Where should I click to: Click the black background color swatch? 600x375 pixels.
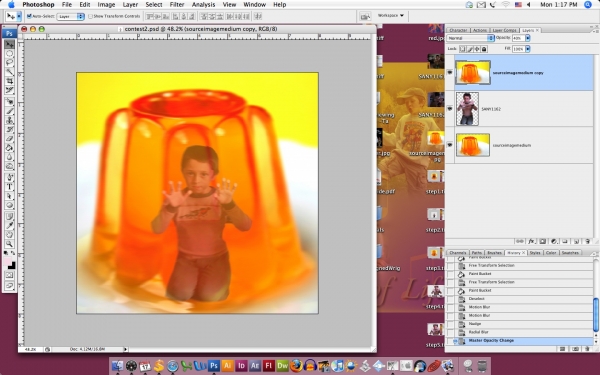(12, 266)
